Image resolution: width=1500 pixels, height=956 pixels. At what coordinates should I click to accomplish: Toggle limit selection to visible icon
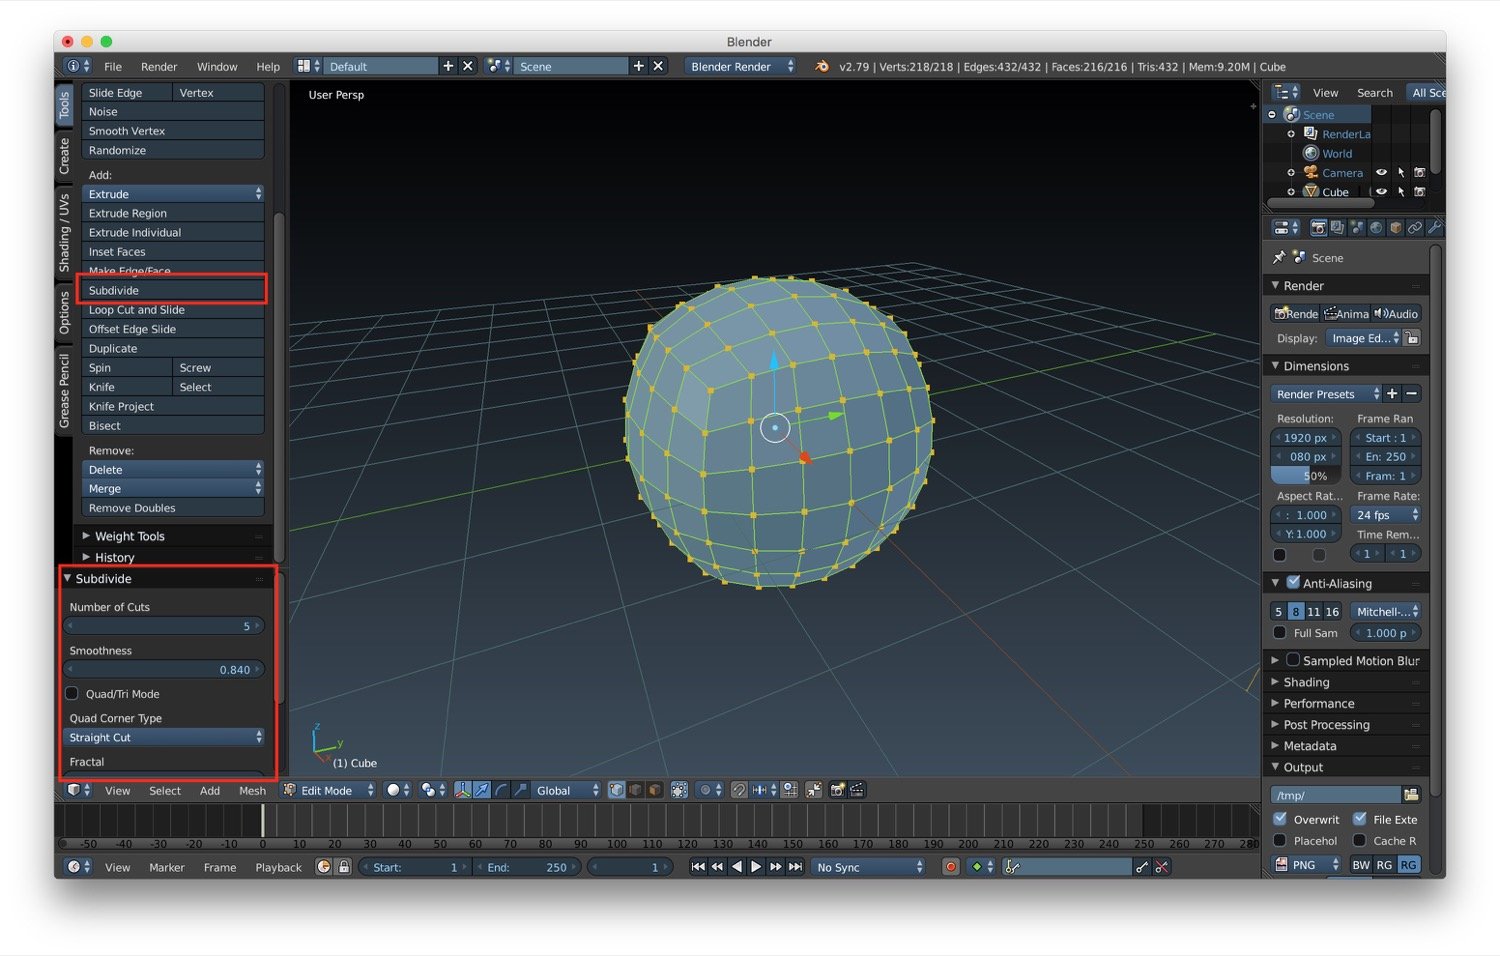coord(680,790)
